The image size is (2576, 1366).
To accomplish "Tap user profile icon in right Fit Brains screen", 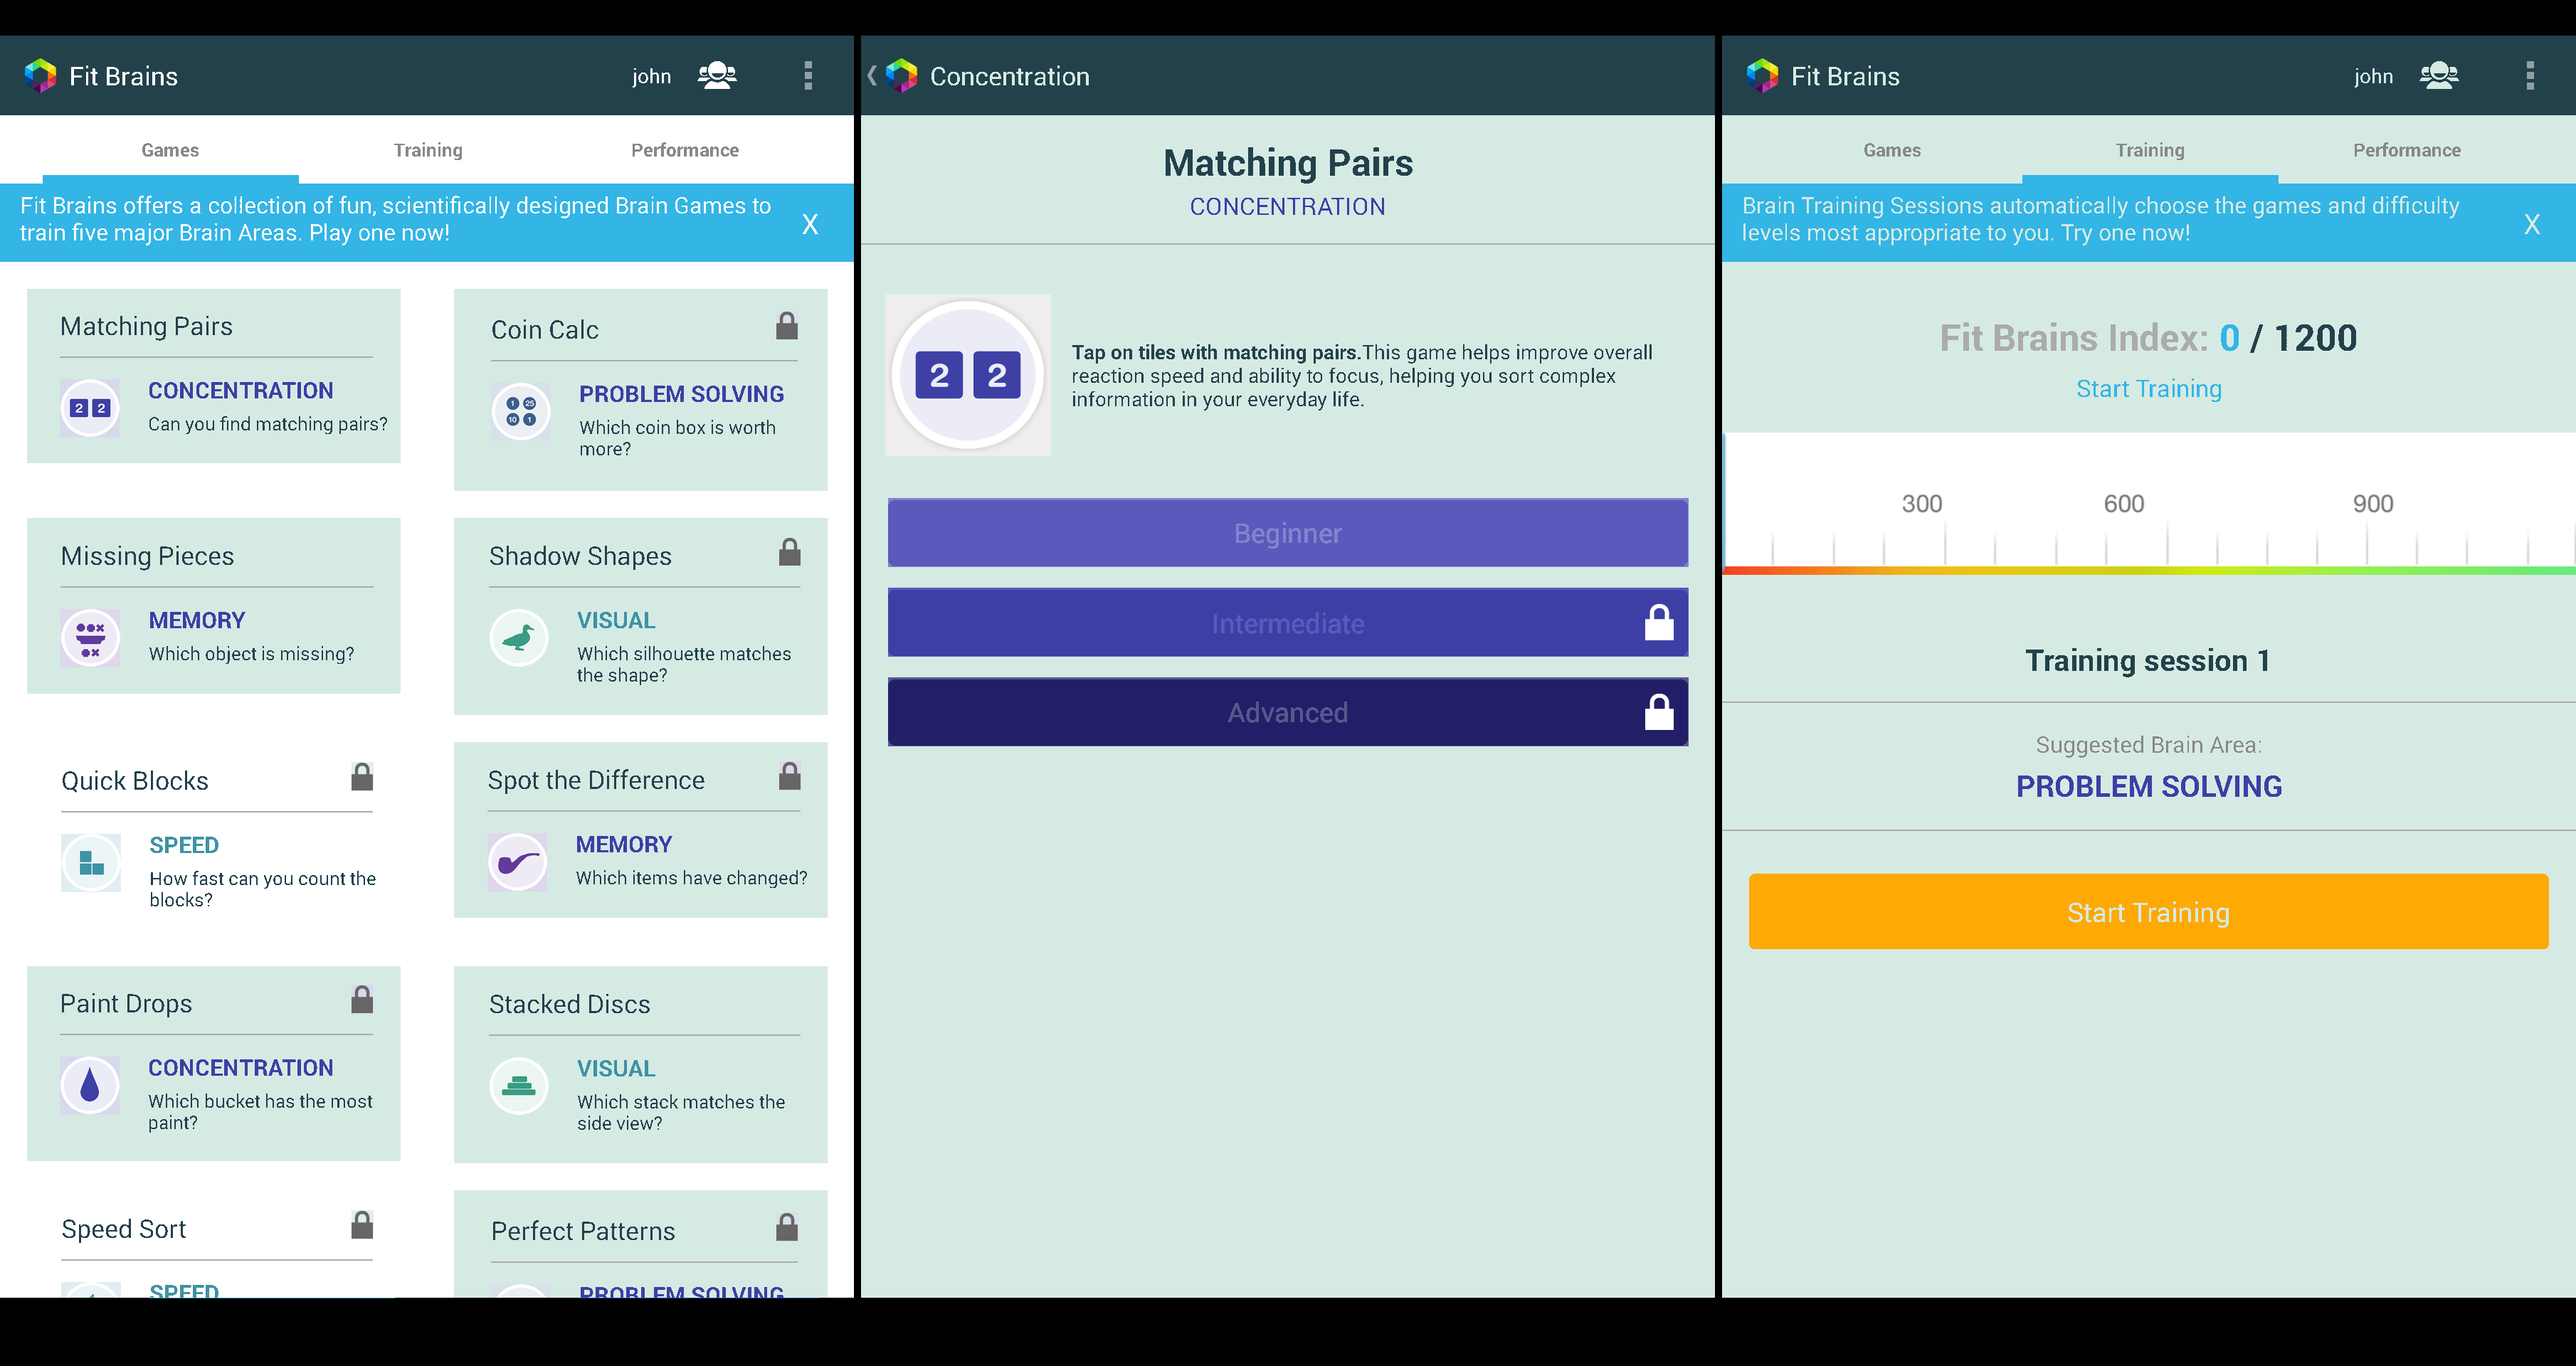I will pos(2439,76).
